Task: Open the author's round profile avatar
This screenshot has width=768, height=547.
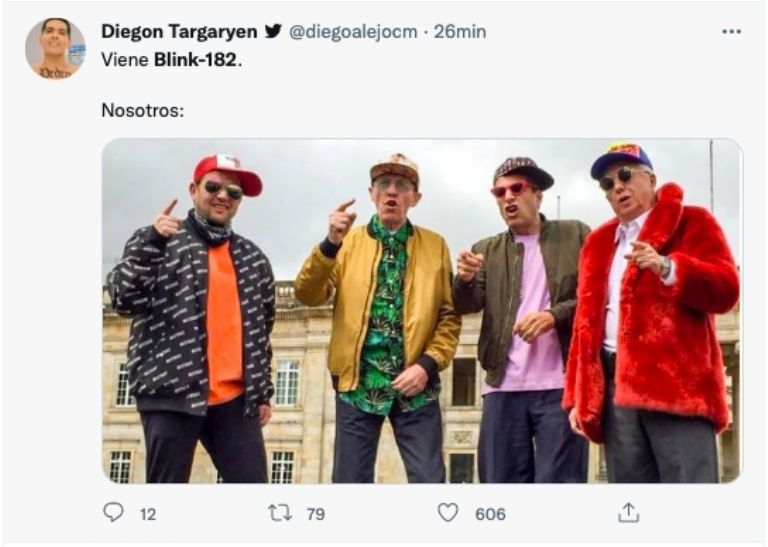Action: (x=55, y=48)
